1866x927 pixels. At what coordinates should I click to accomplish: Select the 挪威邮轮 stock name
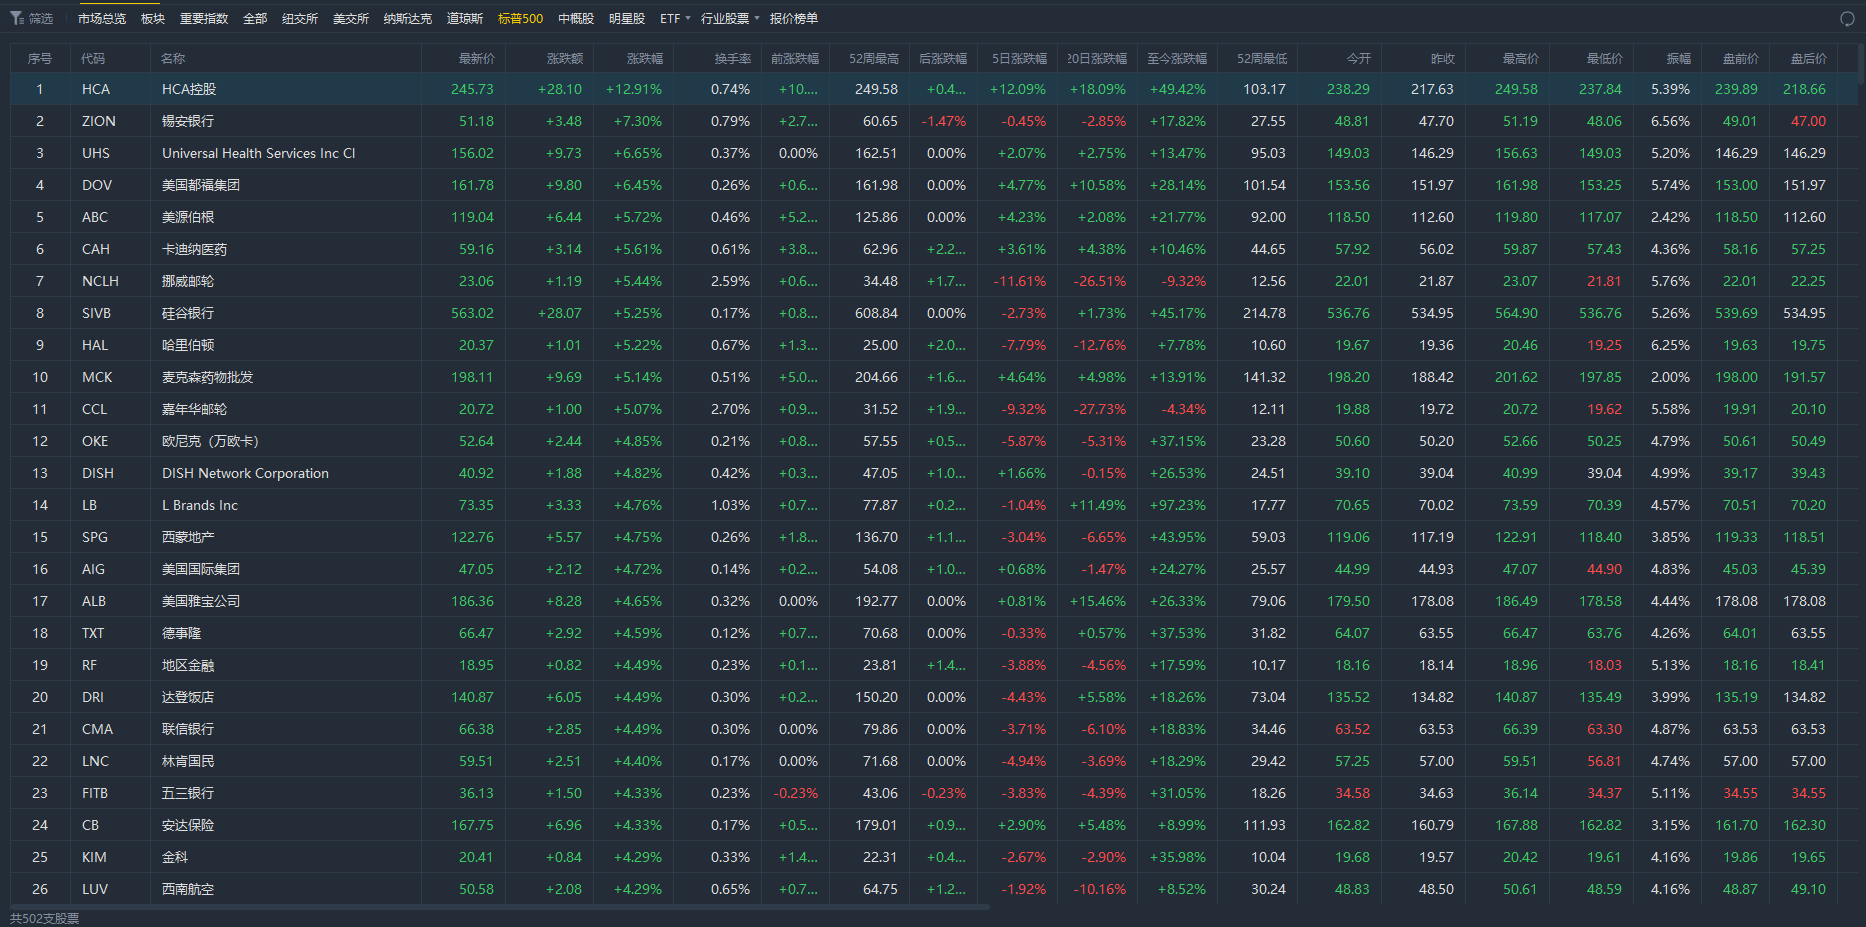pos(188,281)
